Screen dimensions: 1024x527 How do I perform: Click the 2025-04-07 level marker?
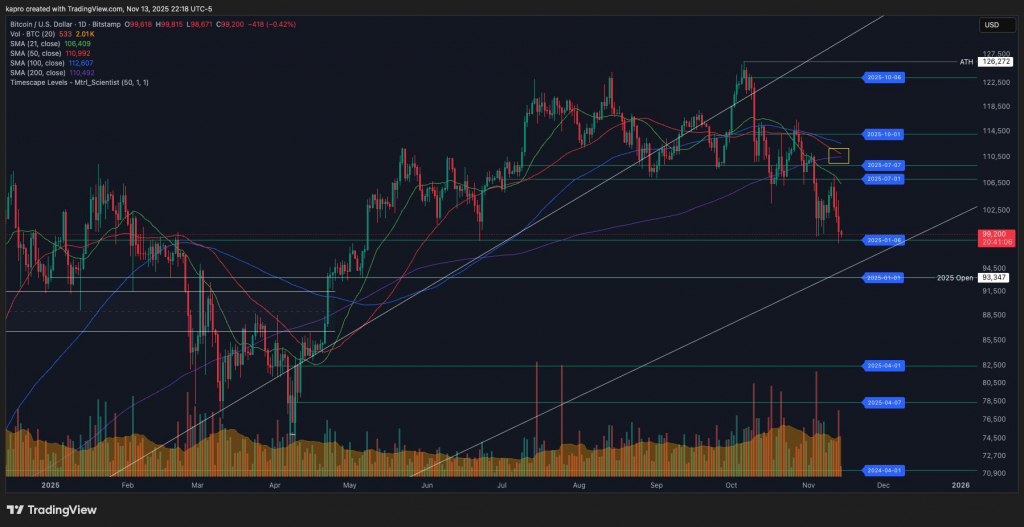[x=885, y=402]
